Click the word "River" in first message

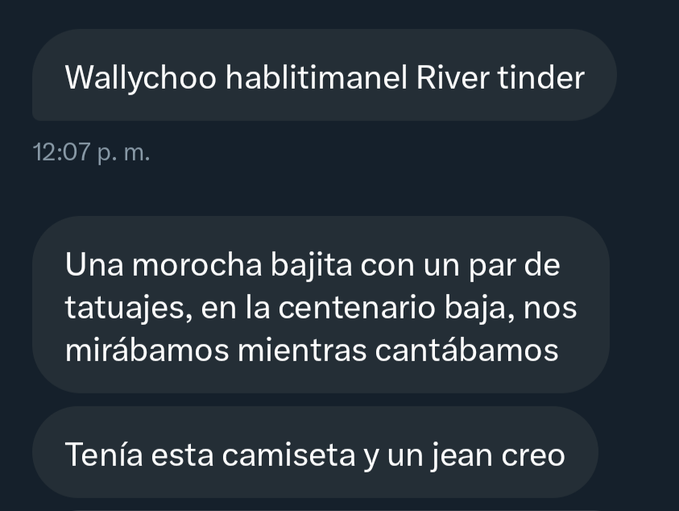[453, 78]
